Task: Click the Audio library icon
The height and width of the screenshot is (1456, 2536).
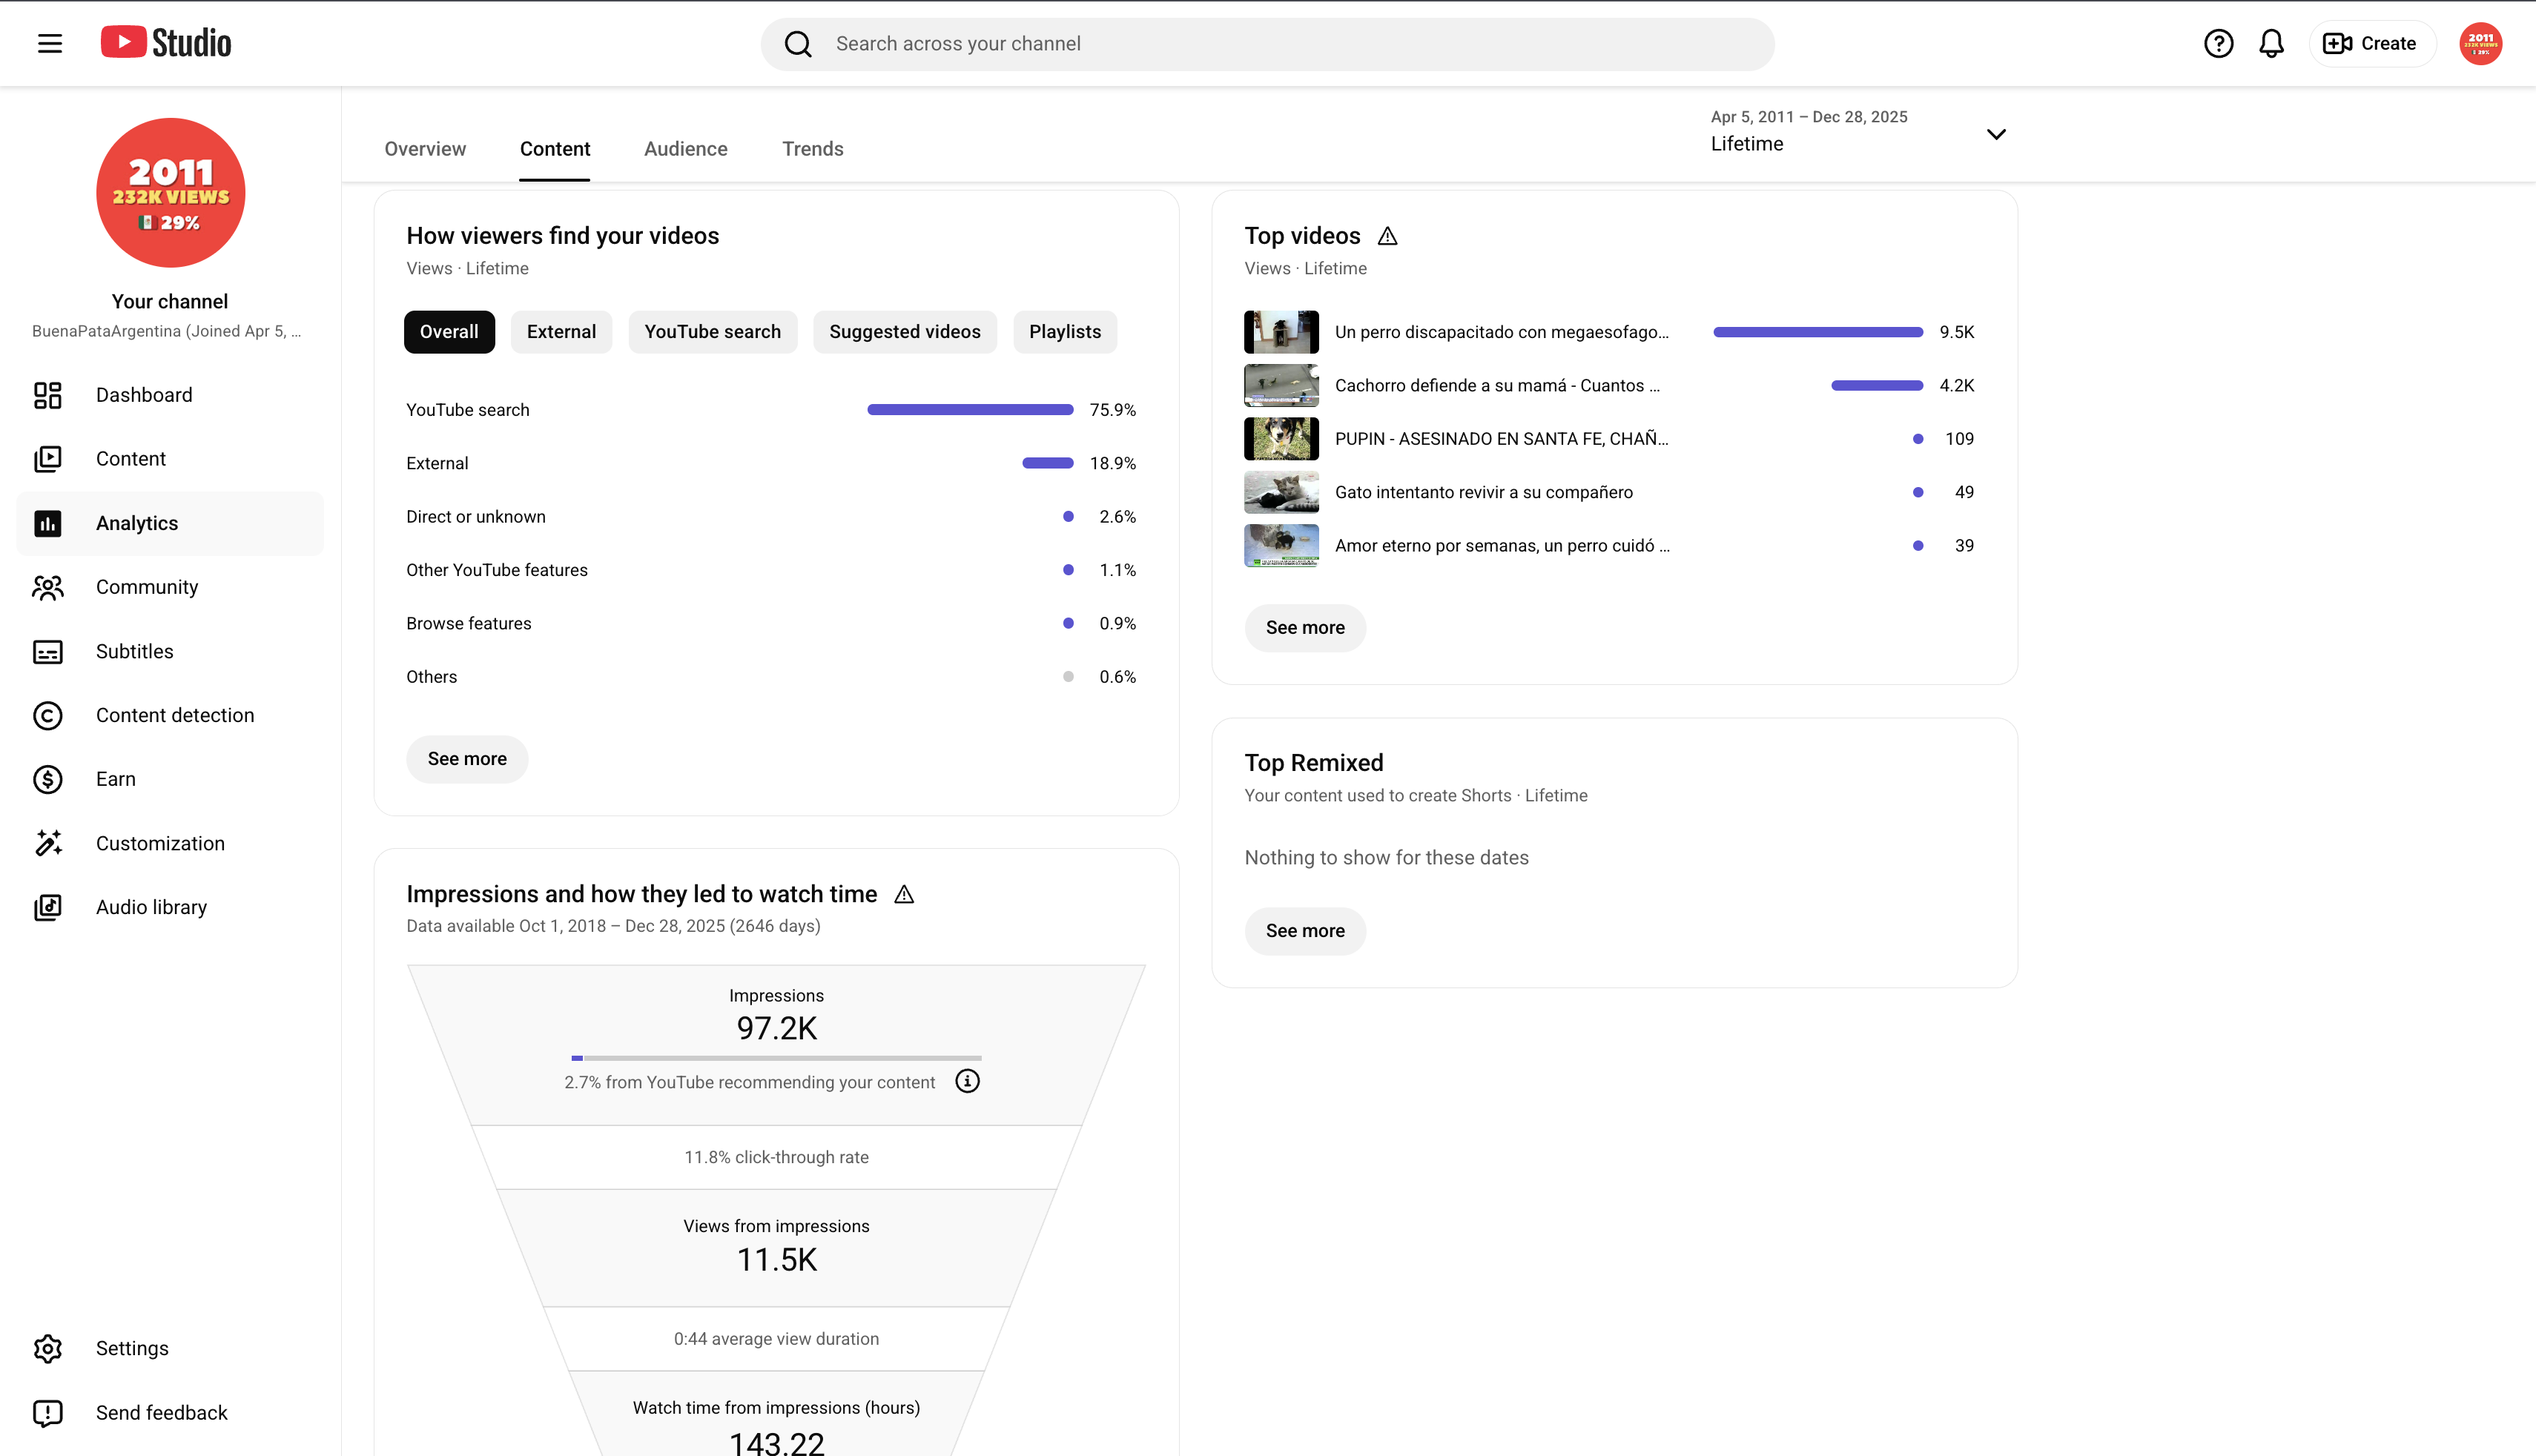Action: click(x=48, y=907)
